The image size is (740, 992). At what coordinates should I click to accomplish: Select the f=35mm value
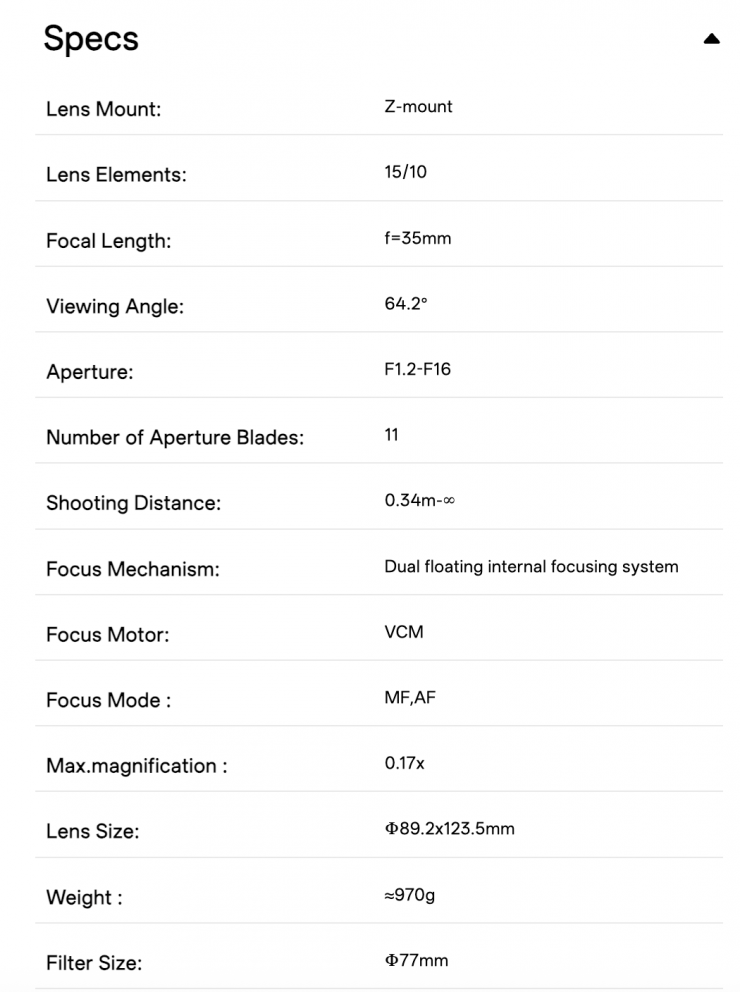[x=417, y=239]
